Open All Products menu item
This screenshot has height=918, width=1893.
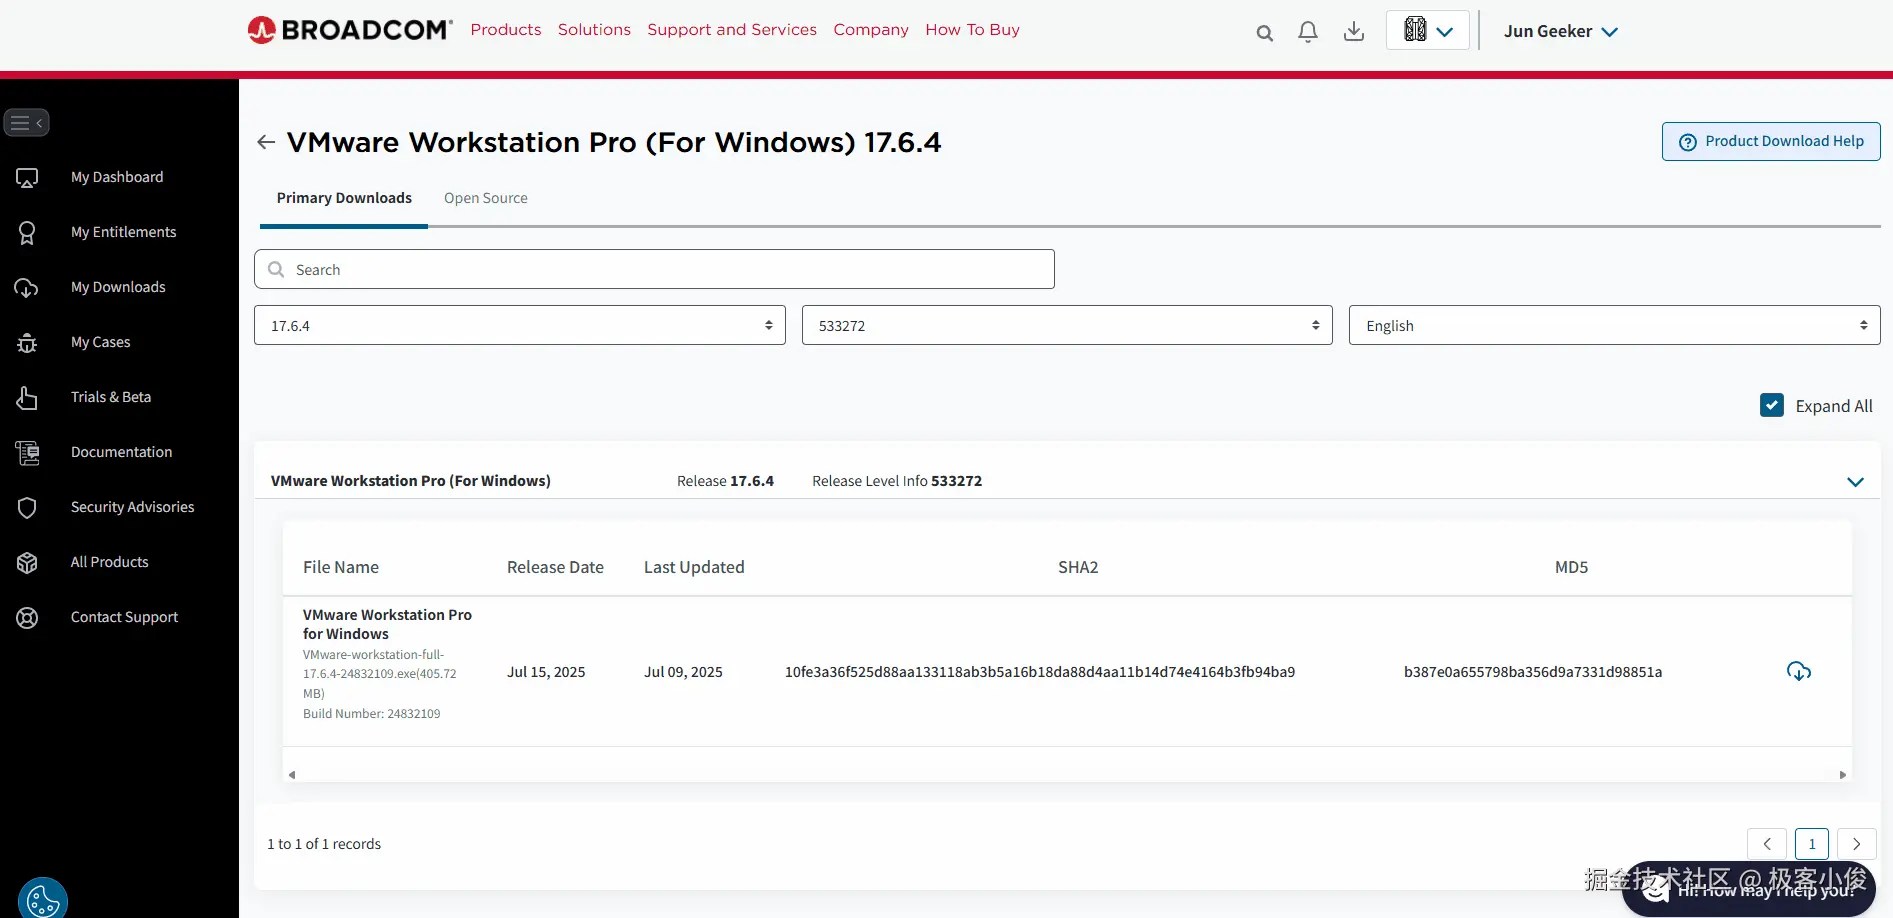[x=109, y=562]
